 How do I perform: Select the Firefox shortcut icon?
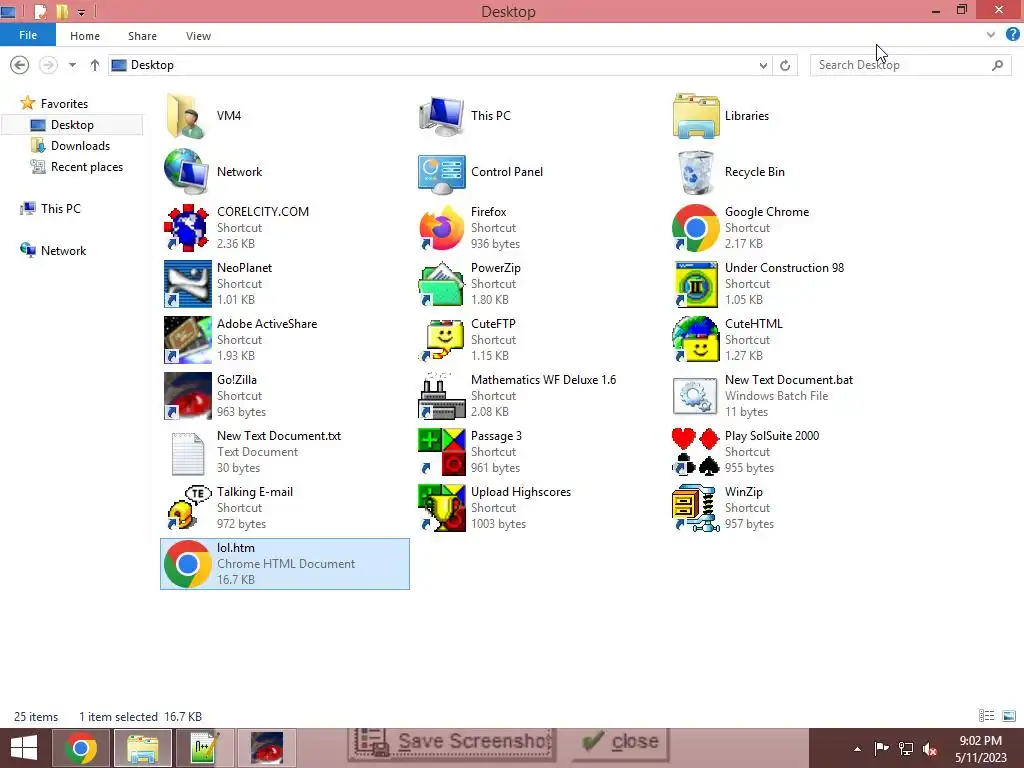(x=441, y=228)
